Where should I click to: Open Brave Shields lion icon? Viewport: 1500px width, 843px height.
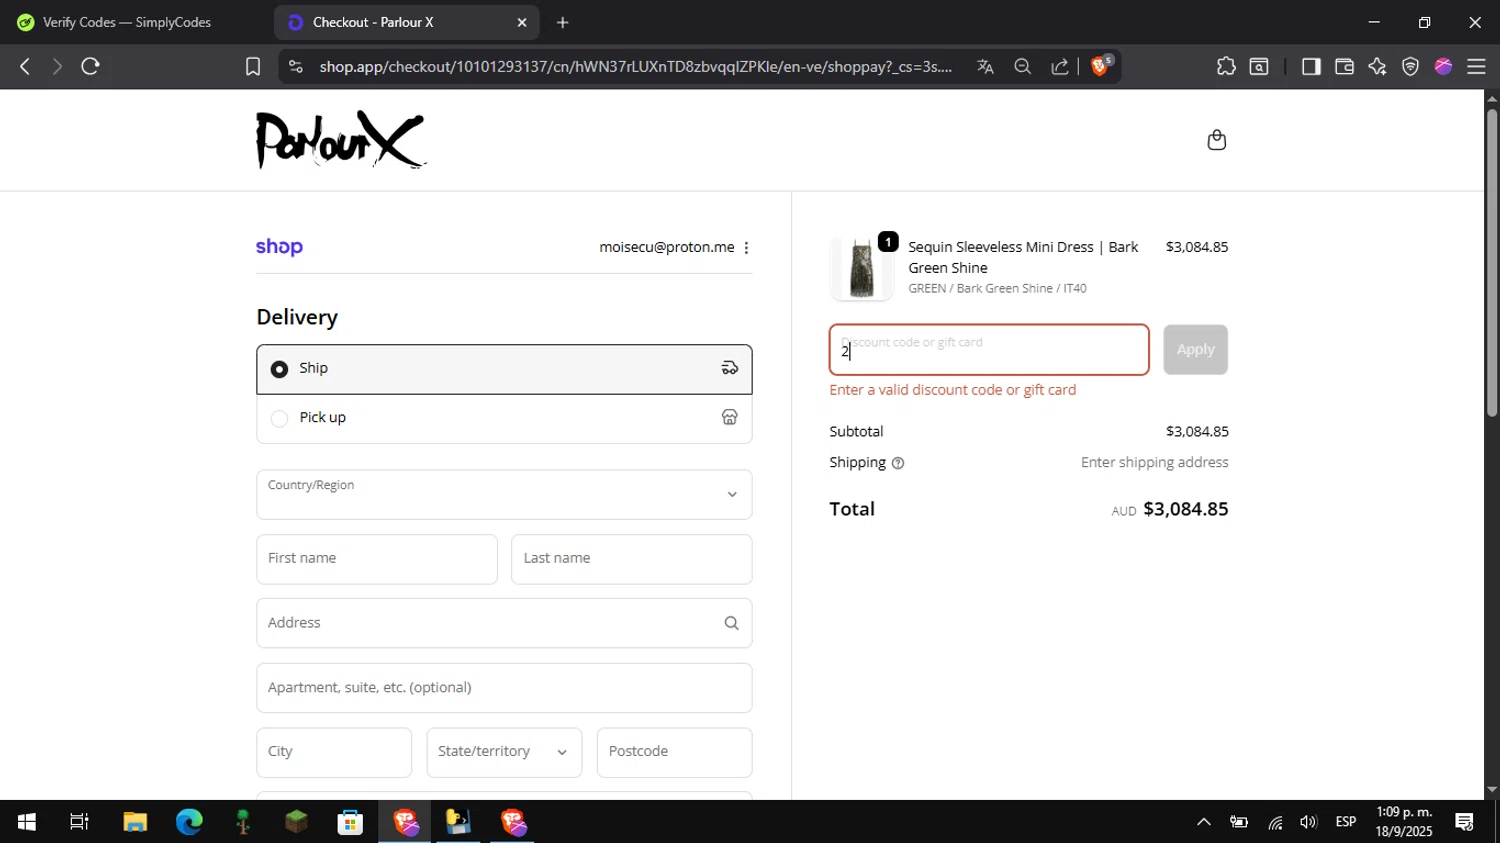pos(1101,66)
